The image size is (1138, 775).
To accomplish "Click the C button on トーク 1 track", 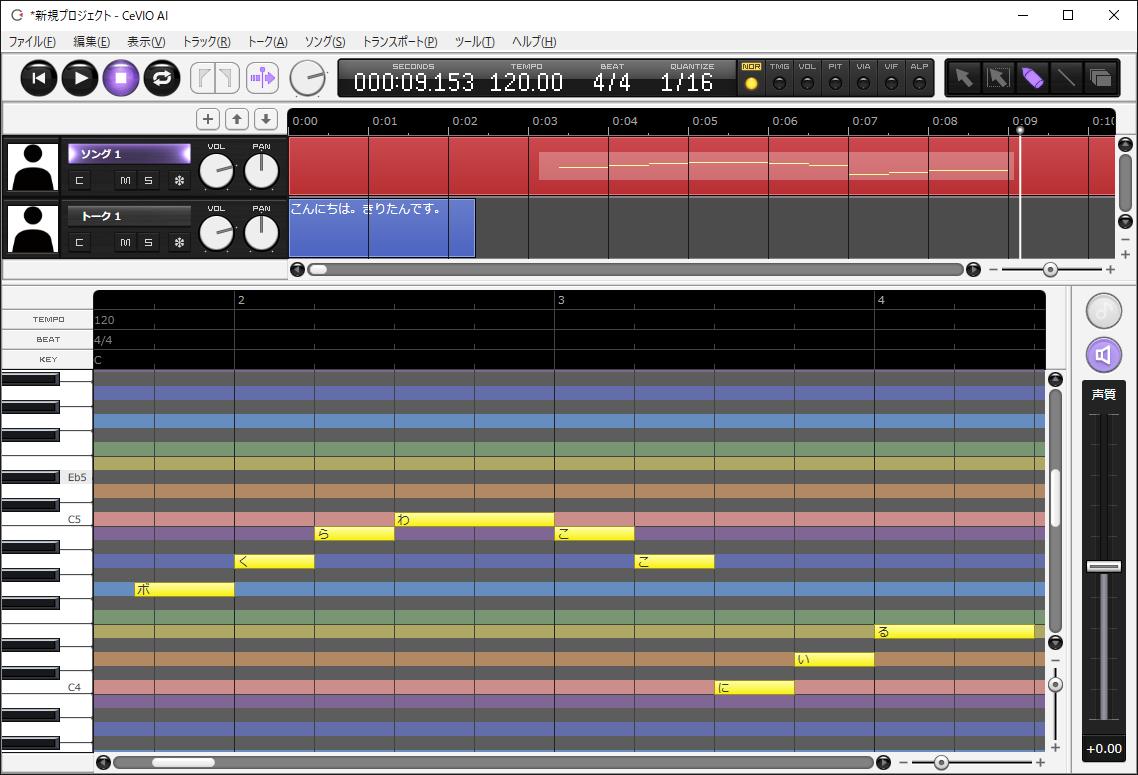I will click(x=80, y=242).
